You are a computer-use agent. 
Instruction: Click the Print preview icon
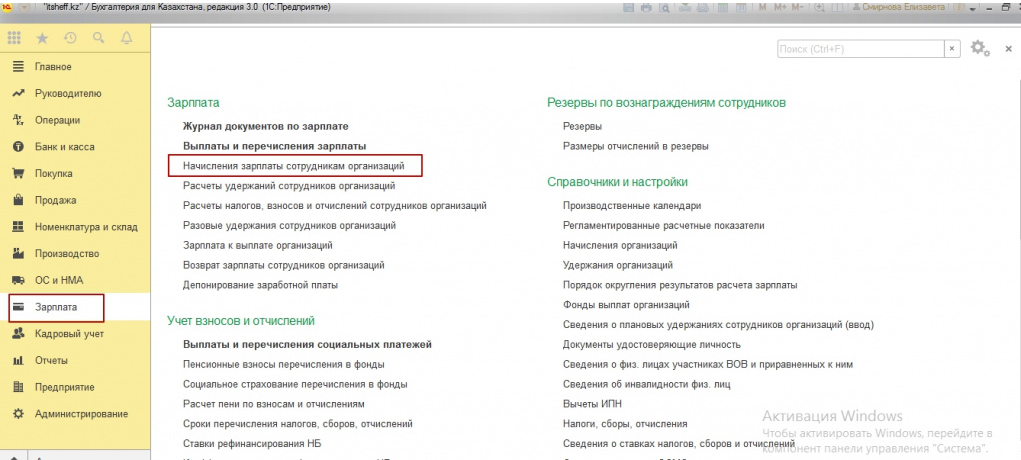coord(665,8)
